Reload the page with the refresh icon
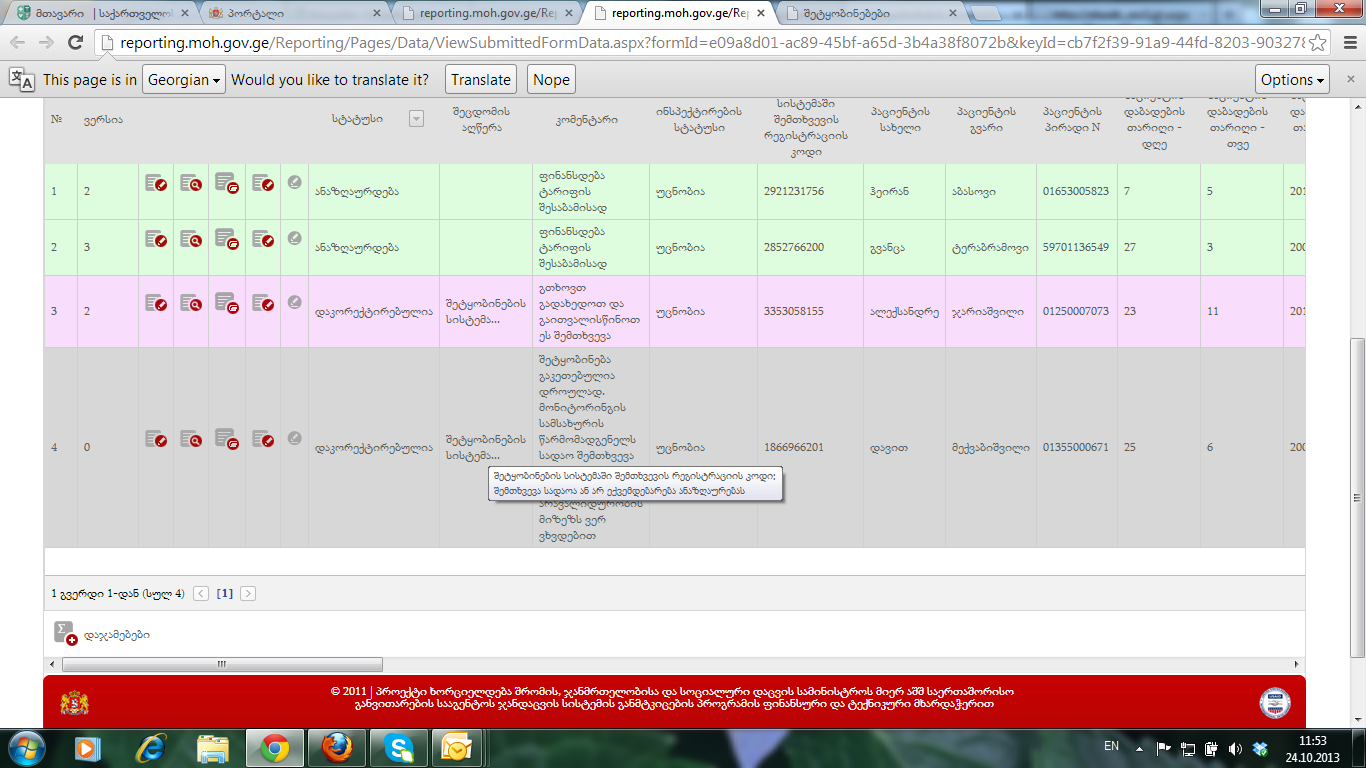 click(x=75, y=43)
